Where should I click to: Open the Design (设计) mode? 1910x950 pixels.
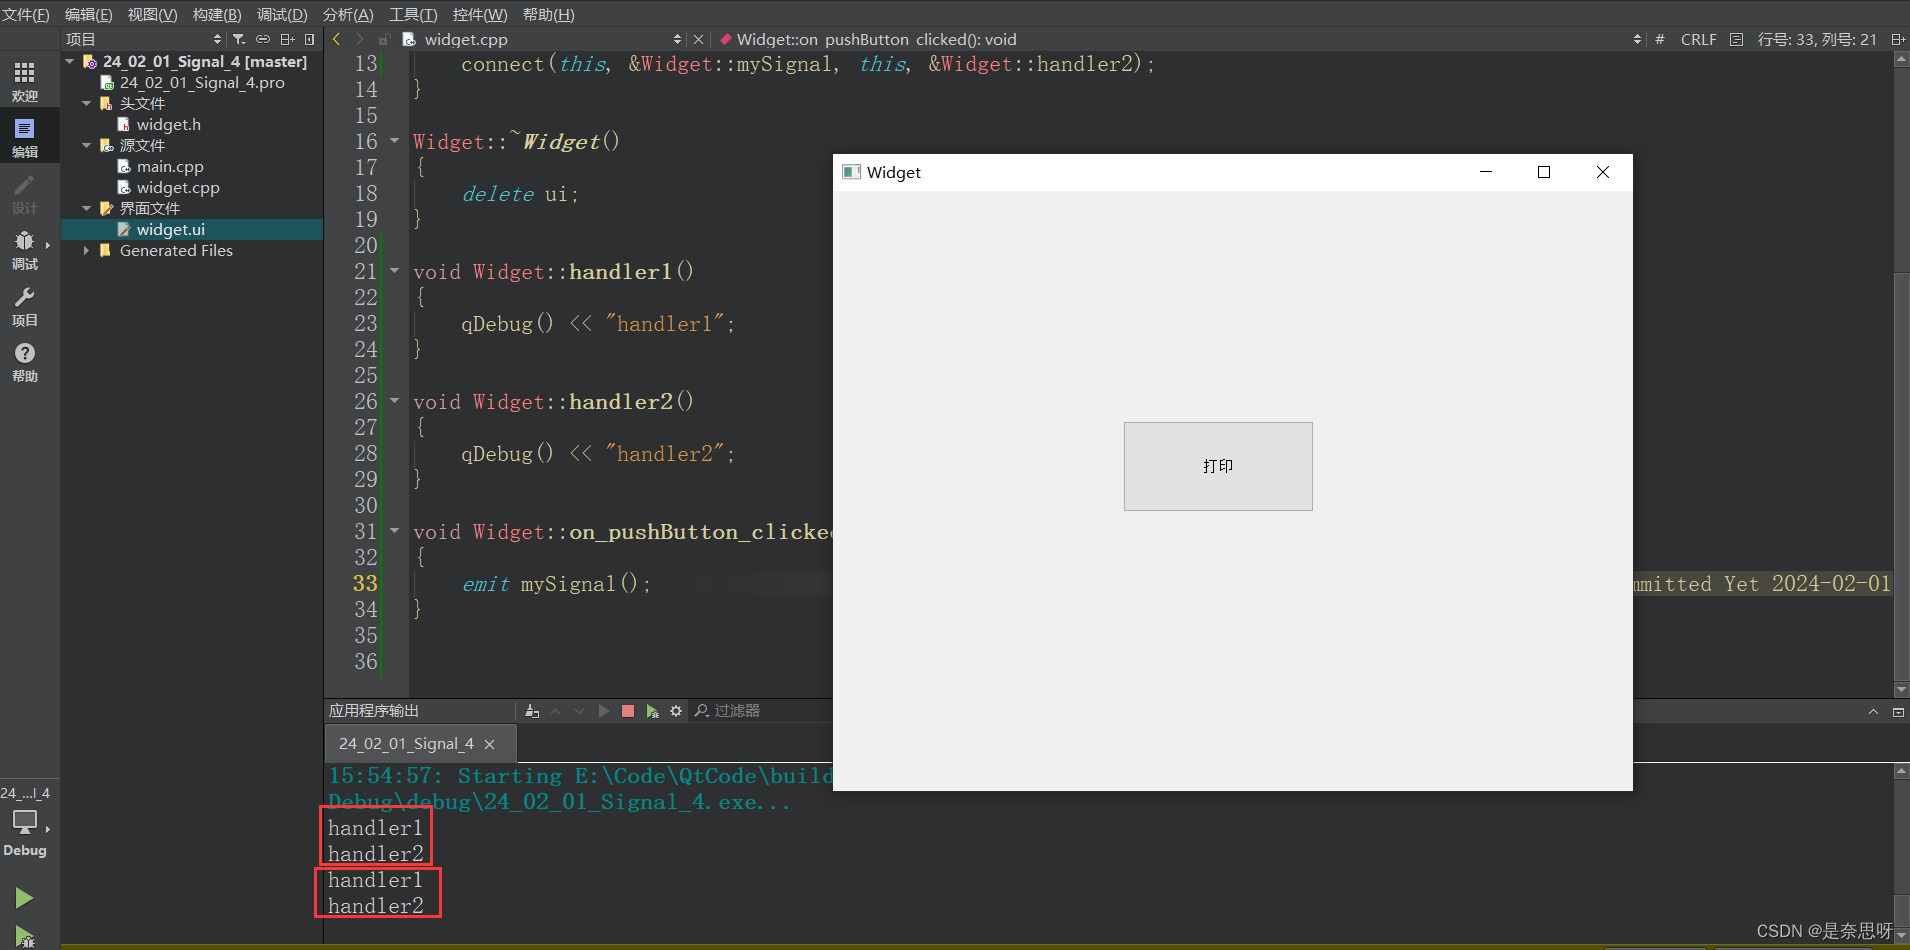click(x=25, y=193)
